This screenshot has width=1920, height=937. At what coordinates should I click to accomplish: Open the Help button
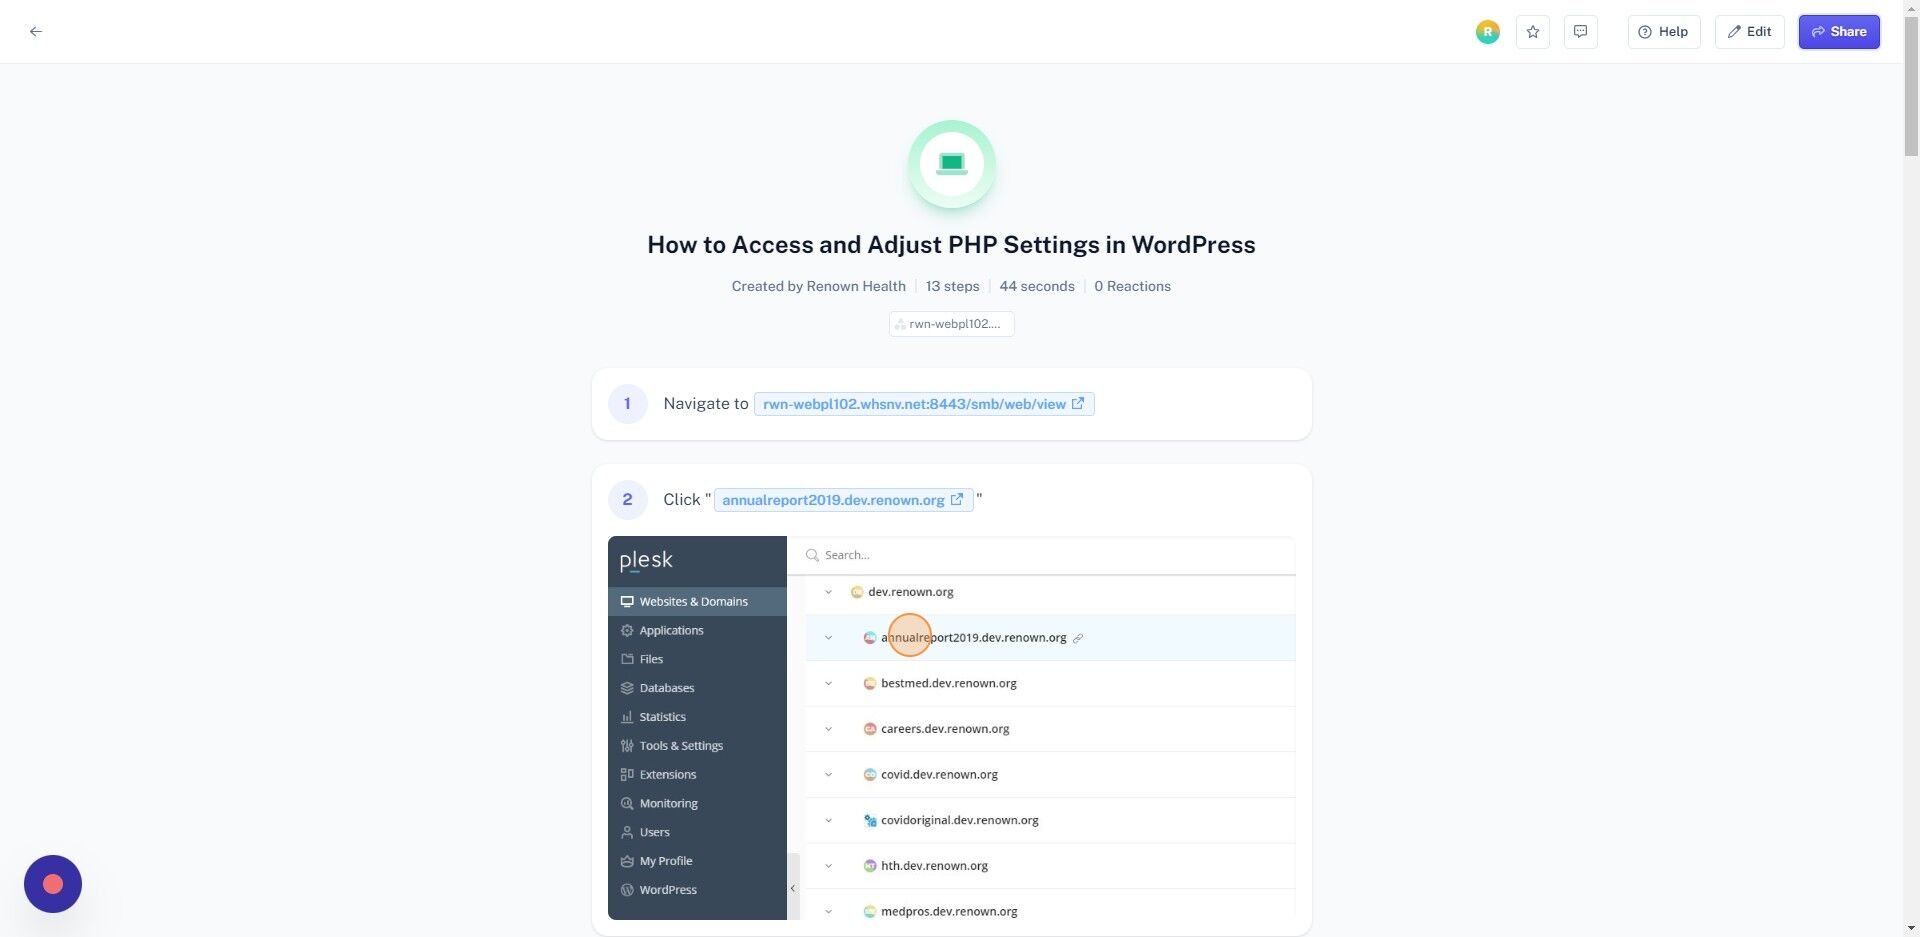pyautogui.click(x=1663, y=32)
